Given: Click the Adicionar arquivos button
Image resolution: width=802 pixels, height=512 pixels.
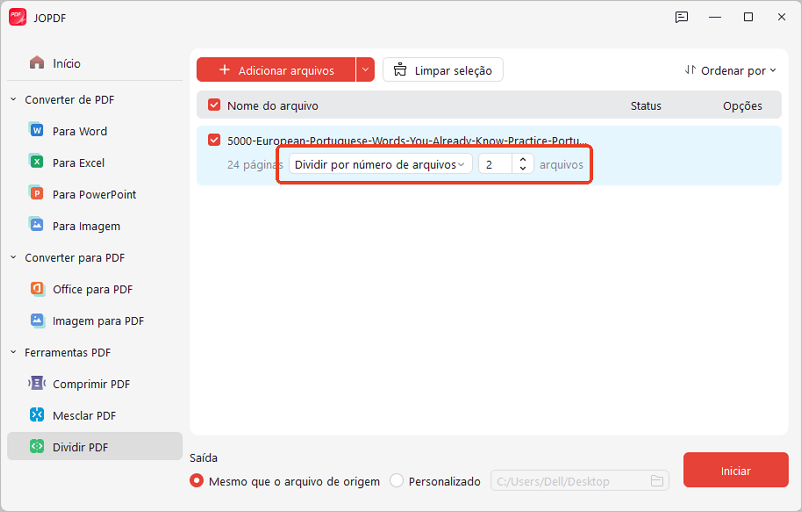Looking at the screenshot, I should pyautogui.click(x=276, y=70).
